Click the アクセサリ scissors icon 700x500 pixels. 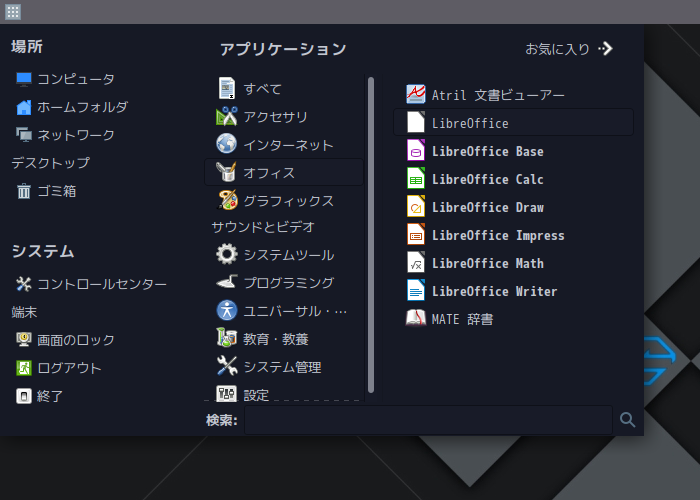click(x=227, y=117)
